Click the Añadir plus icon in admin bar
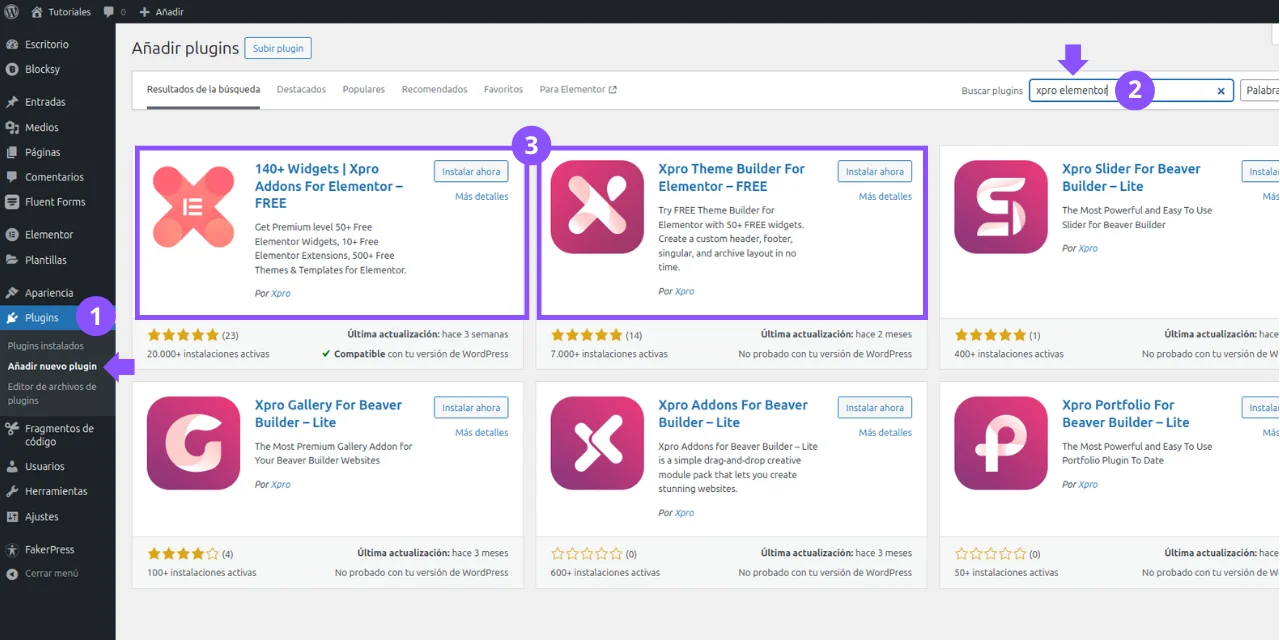 coord(144,12)
